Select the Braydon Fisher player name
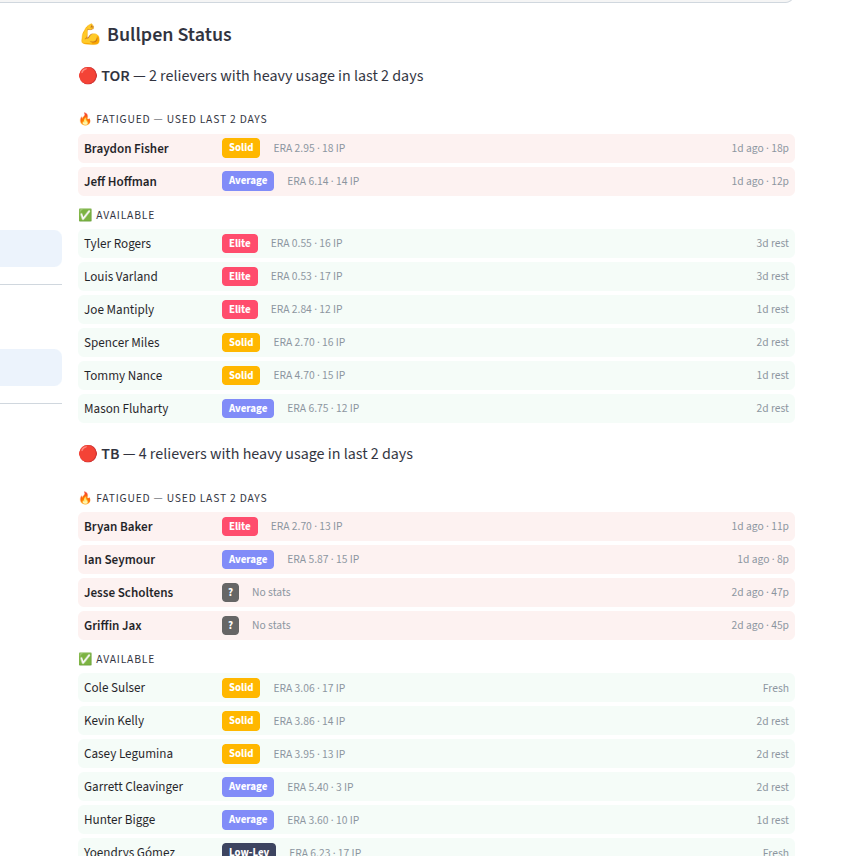850x856 pixels. [126, 148]
